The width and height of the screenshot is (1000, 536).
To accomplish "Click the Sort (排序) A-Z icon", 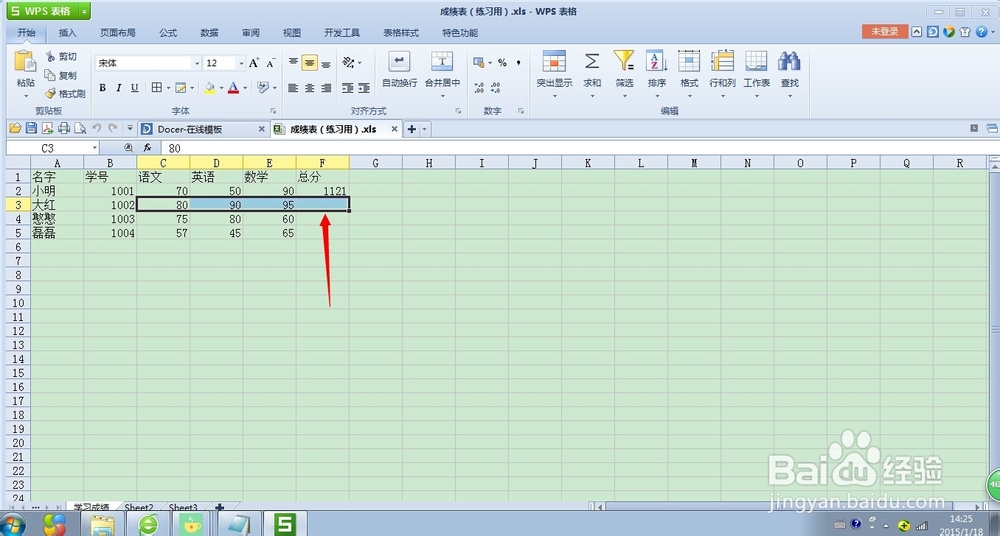I will tap(656, 61).
